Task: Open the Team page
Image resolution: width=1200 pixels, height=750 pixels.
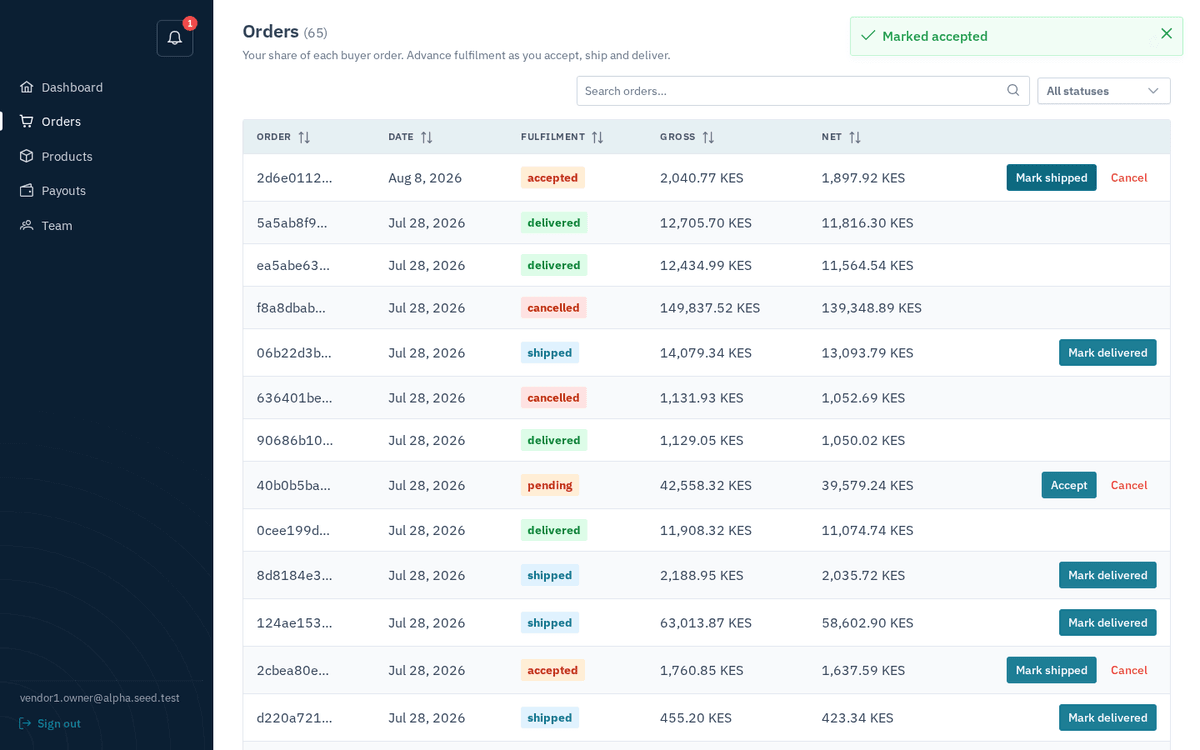Action: pyautogui.click(x=57, y=225)
